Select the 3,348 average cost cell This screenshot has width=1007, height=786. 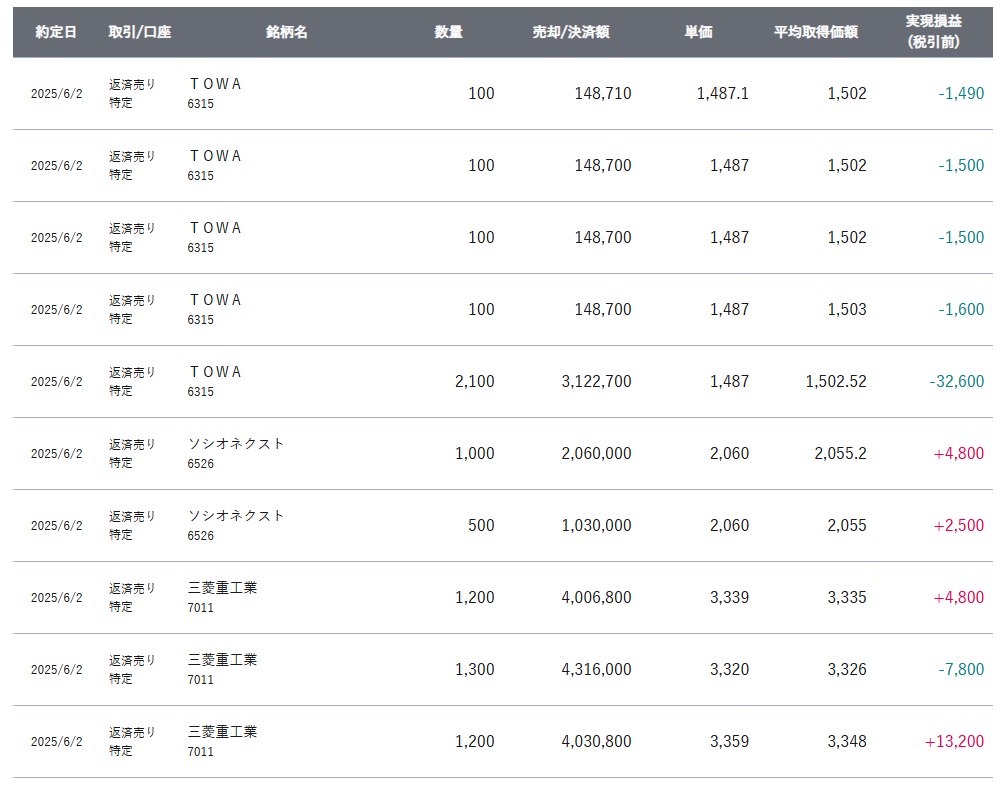pyautogui.click(x=846, y=740)
